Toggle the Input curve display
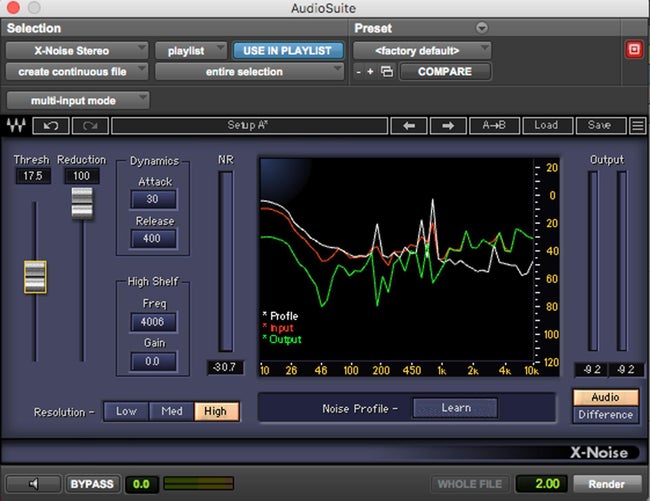 [278, 328]
